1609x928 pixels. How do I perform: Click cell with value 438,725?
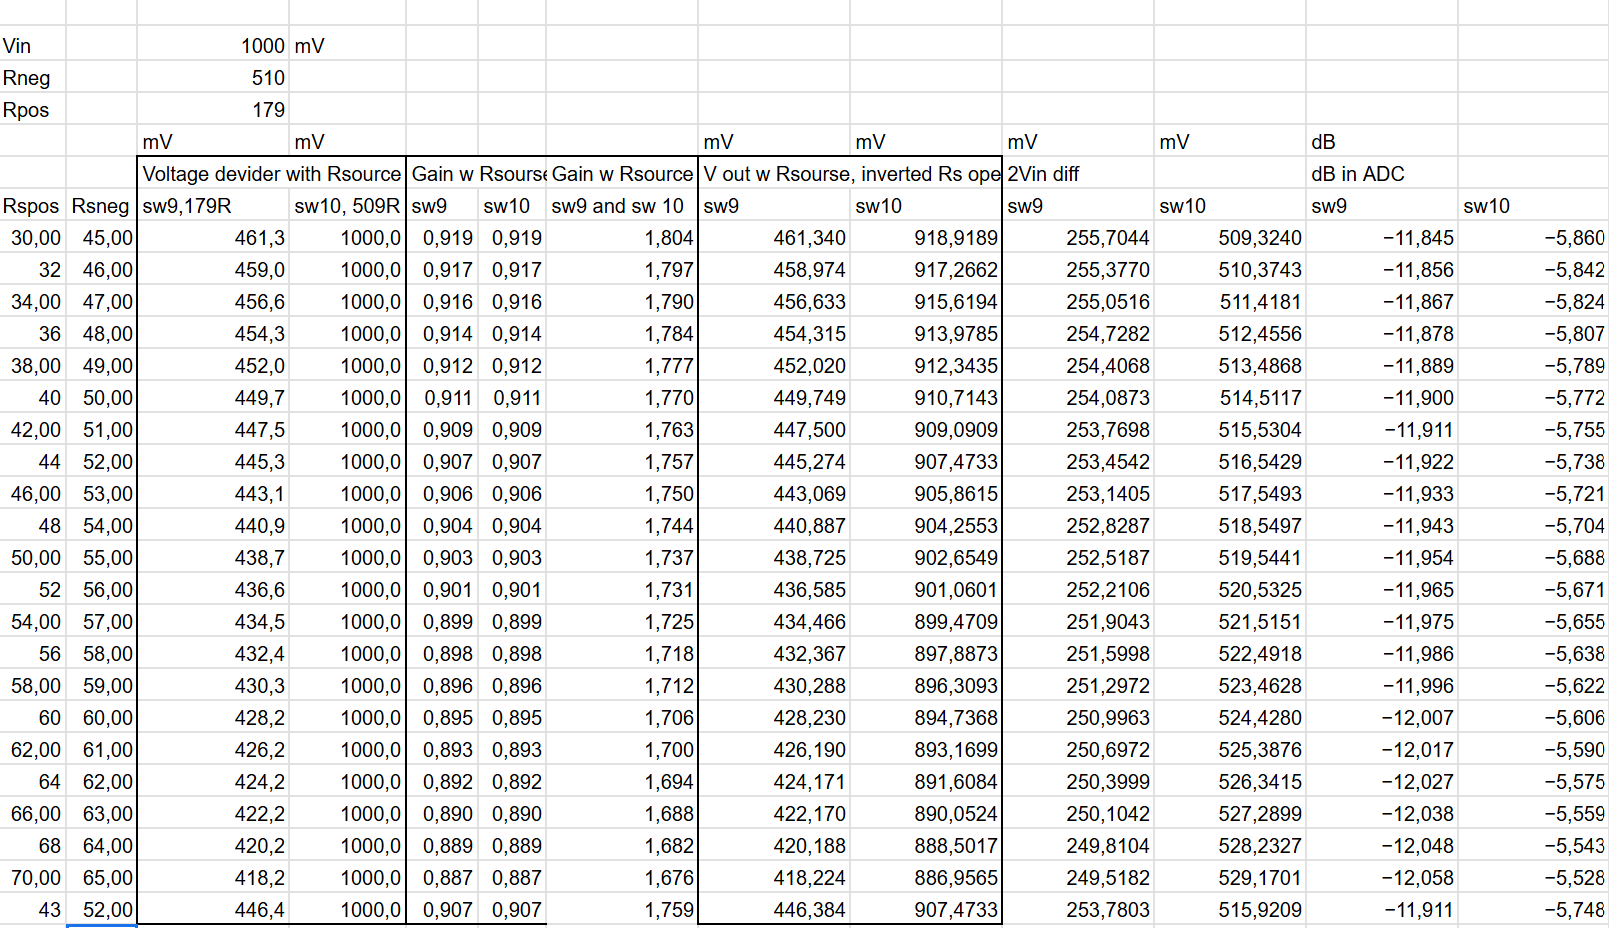click(x=774, y=558)
